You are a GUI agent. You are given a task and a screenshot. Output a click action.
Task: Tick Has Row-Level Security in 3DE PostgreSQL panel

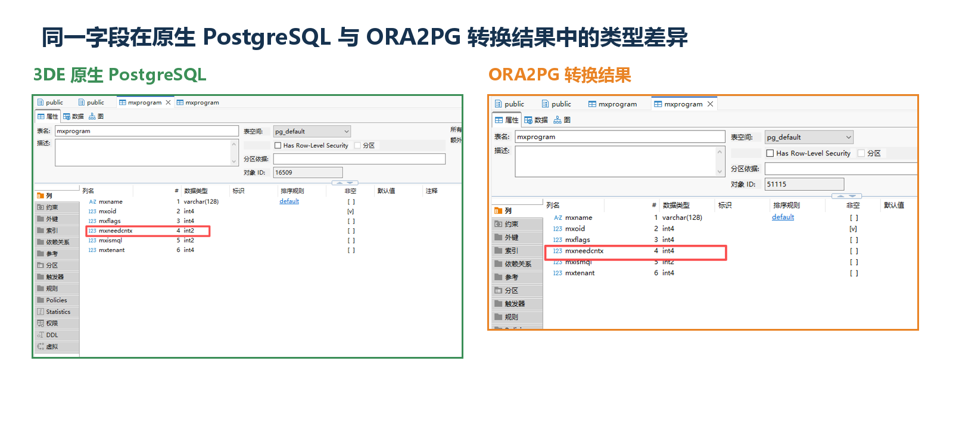pyautogui.click(x=278, y=146)
